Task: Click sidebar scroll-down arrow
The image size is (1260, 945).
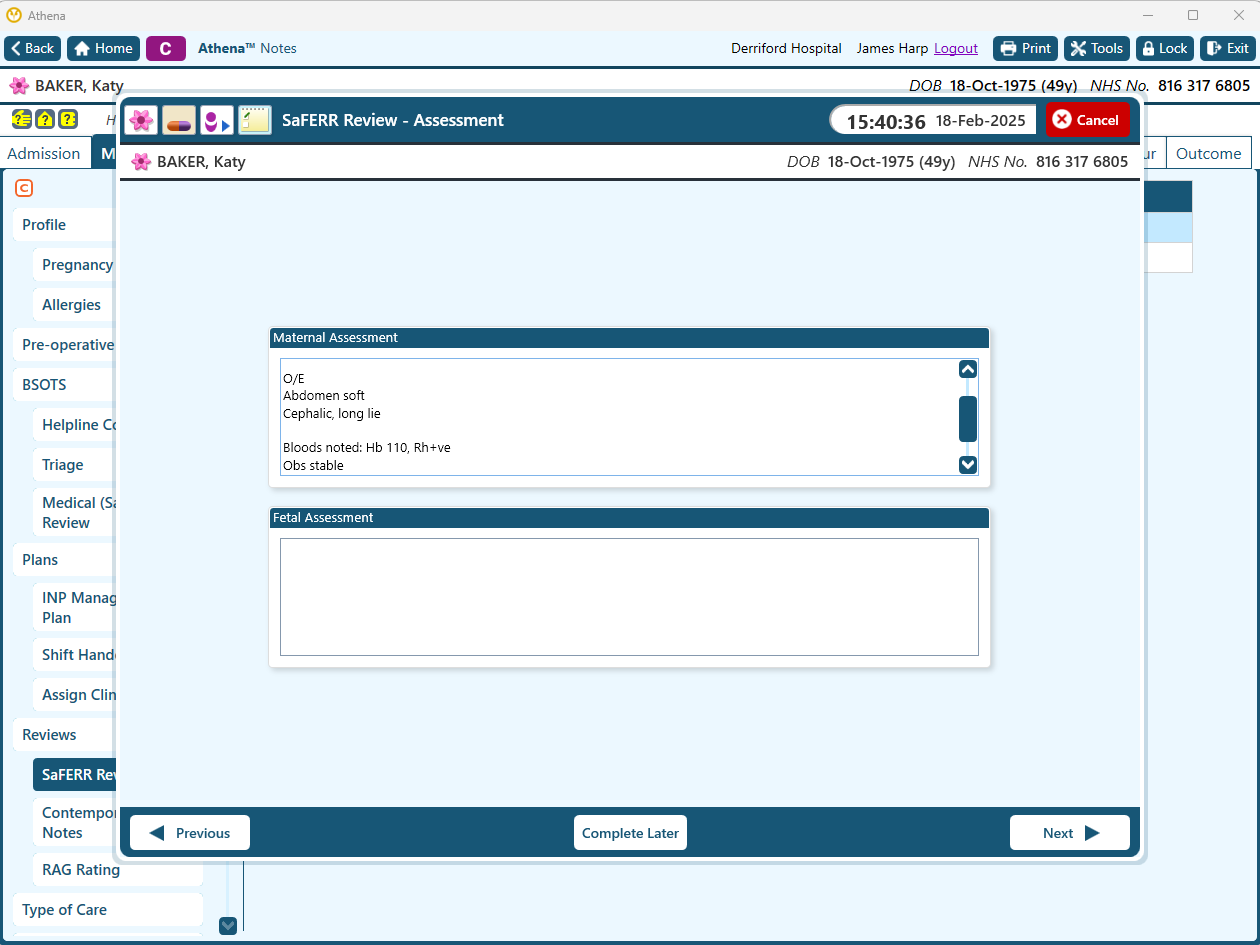Action: (228, 926)
